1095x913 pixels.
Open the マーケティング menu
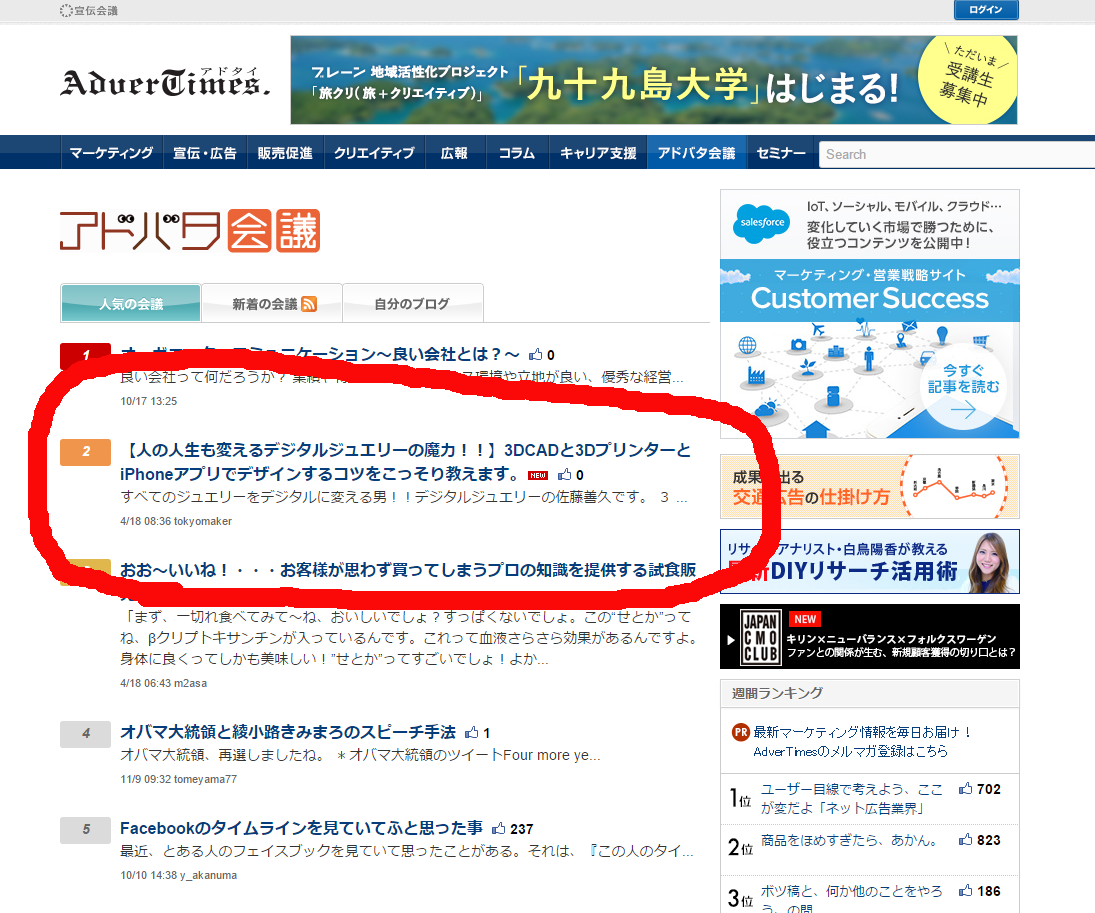[x=112, y=153]
